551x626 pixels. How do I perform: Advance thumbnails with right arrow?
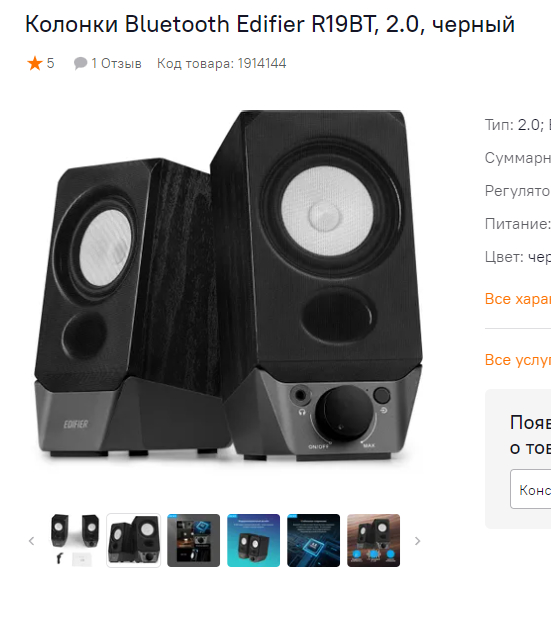pyautogui.click(x=418, y=541)
